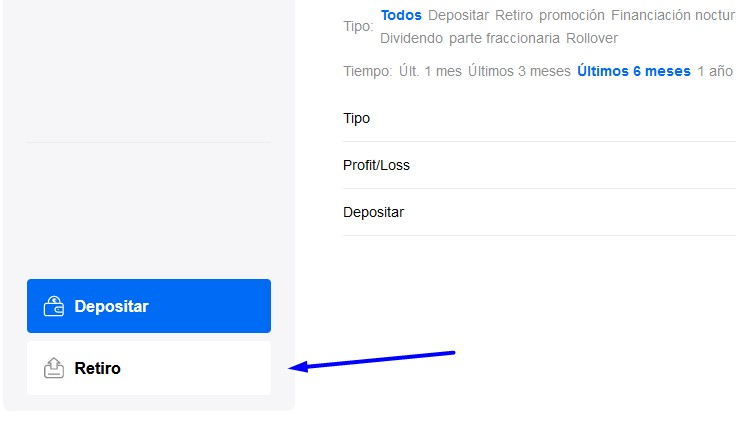Image resolution: width=736 pixels, height=440 pixels.
Task: Filter transactions by Retiro type
Action: click(x=514, y=15)
